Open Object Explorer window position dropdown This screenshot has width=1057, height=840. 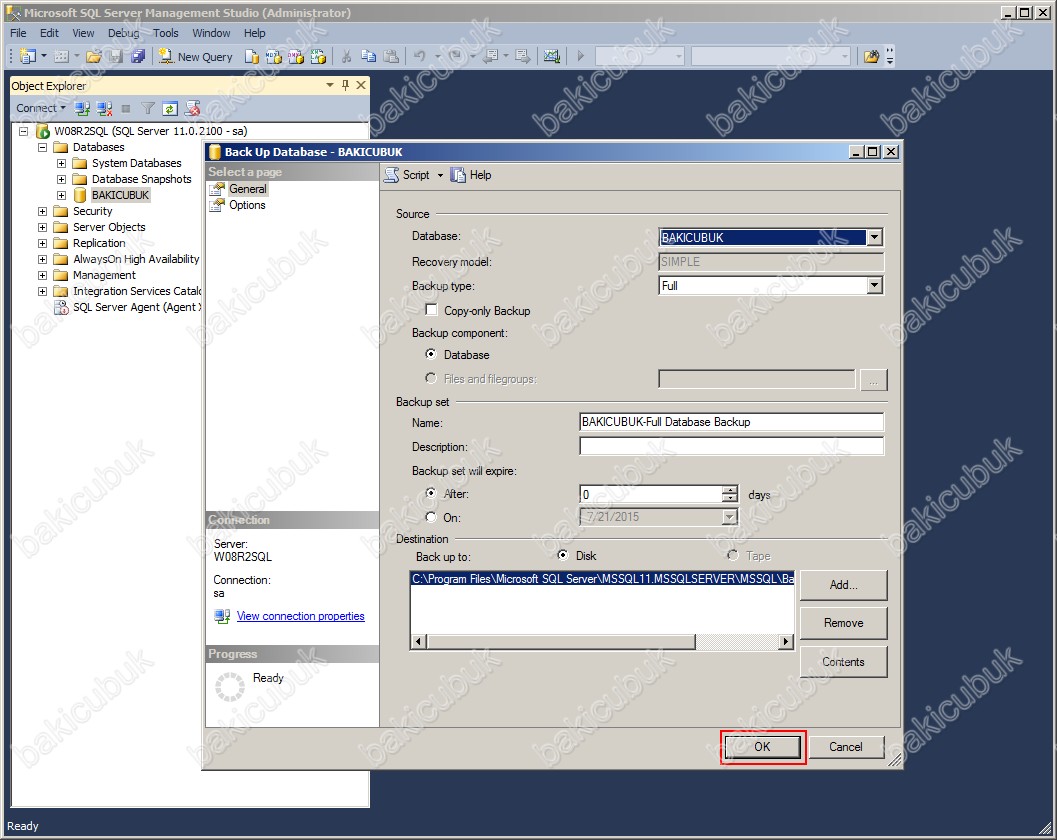point(330,85)
